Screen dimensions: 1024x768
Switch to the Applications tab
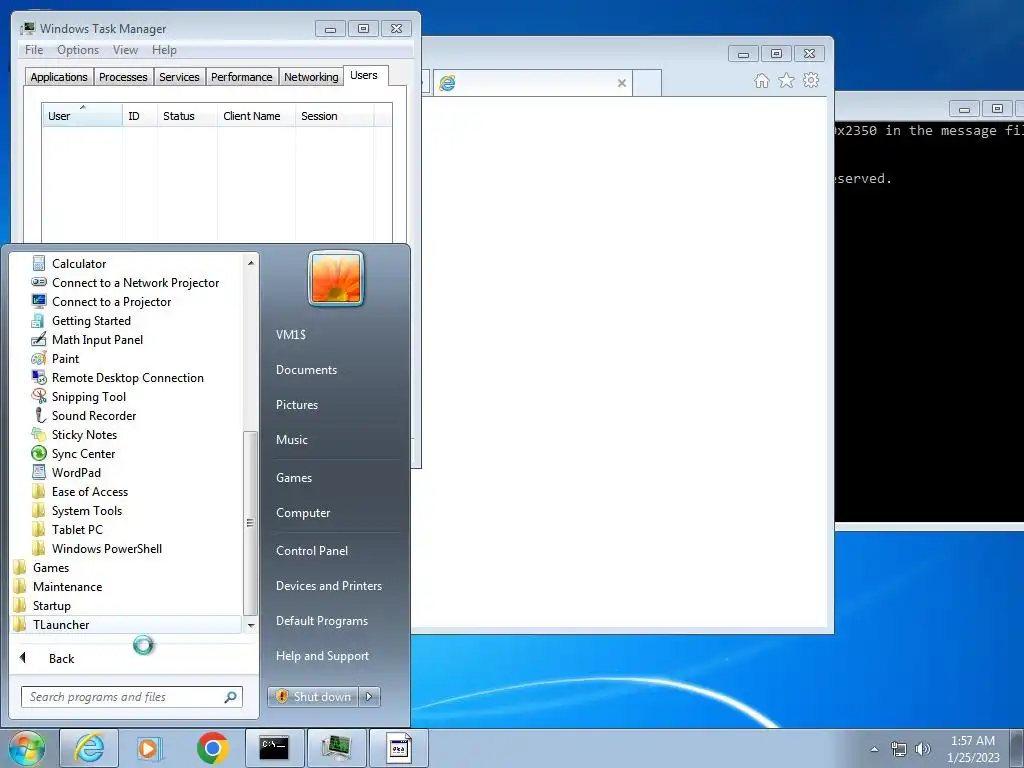[59, 77]
